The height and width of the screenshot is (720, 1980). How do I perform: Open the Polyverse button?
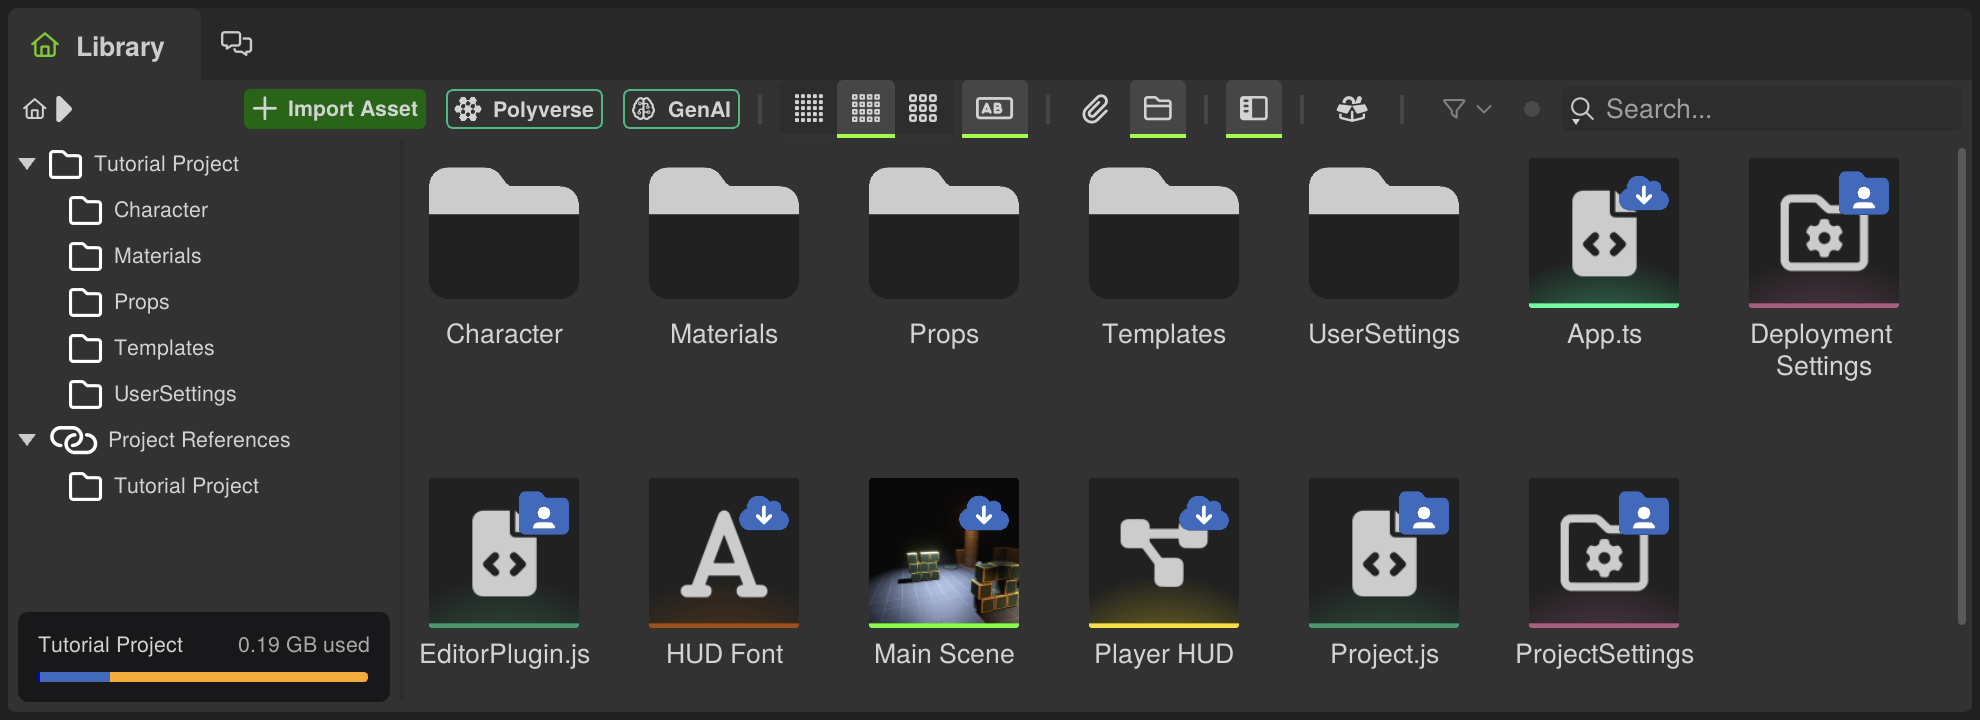point(524,109)
